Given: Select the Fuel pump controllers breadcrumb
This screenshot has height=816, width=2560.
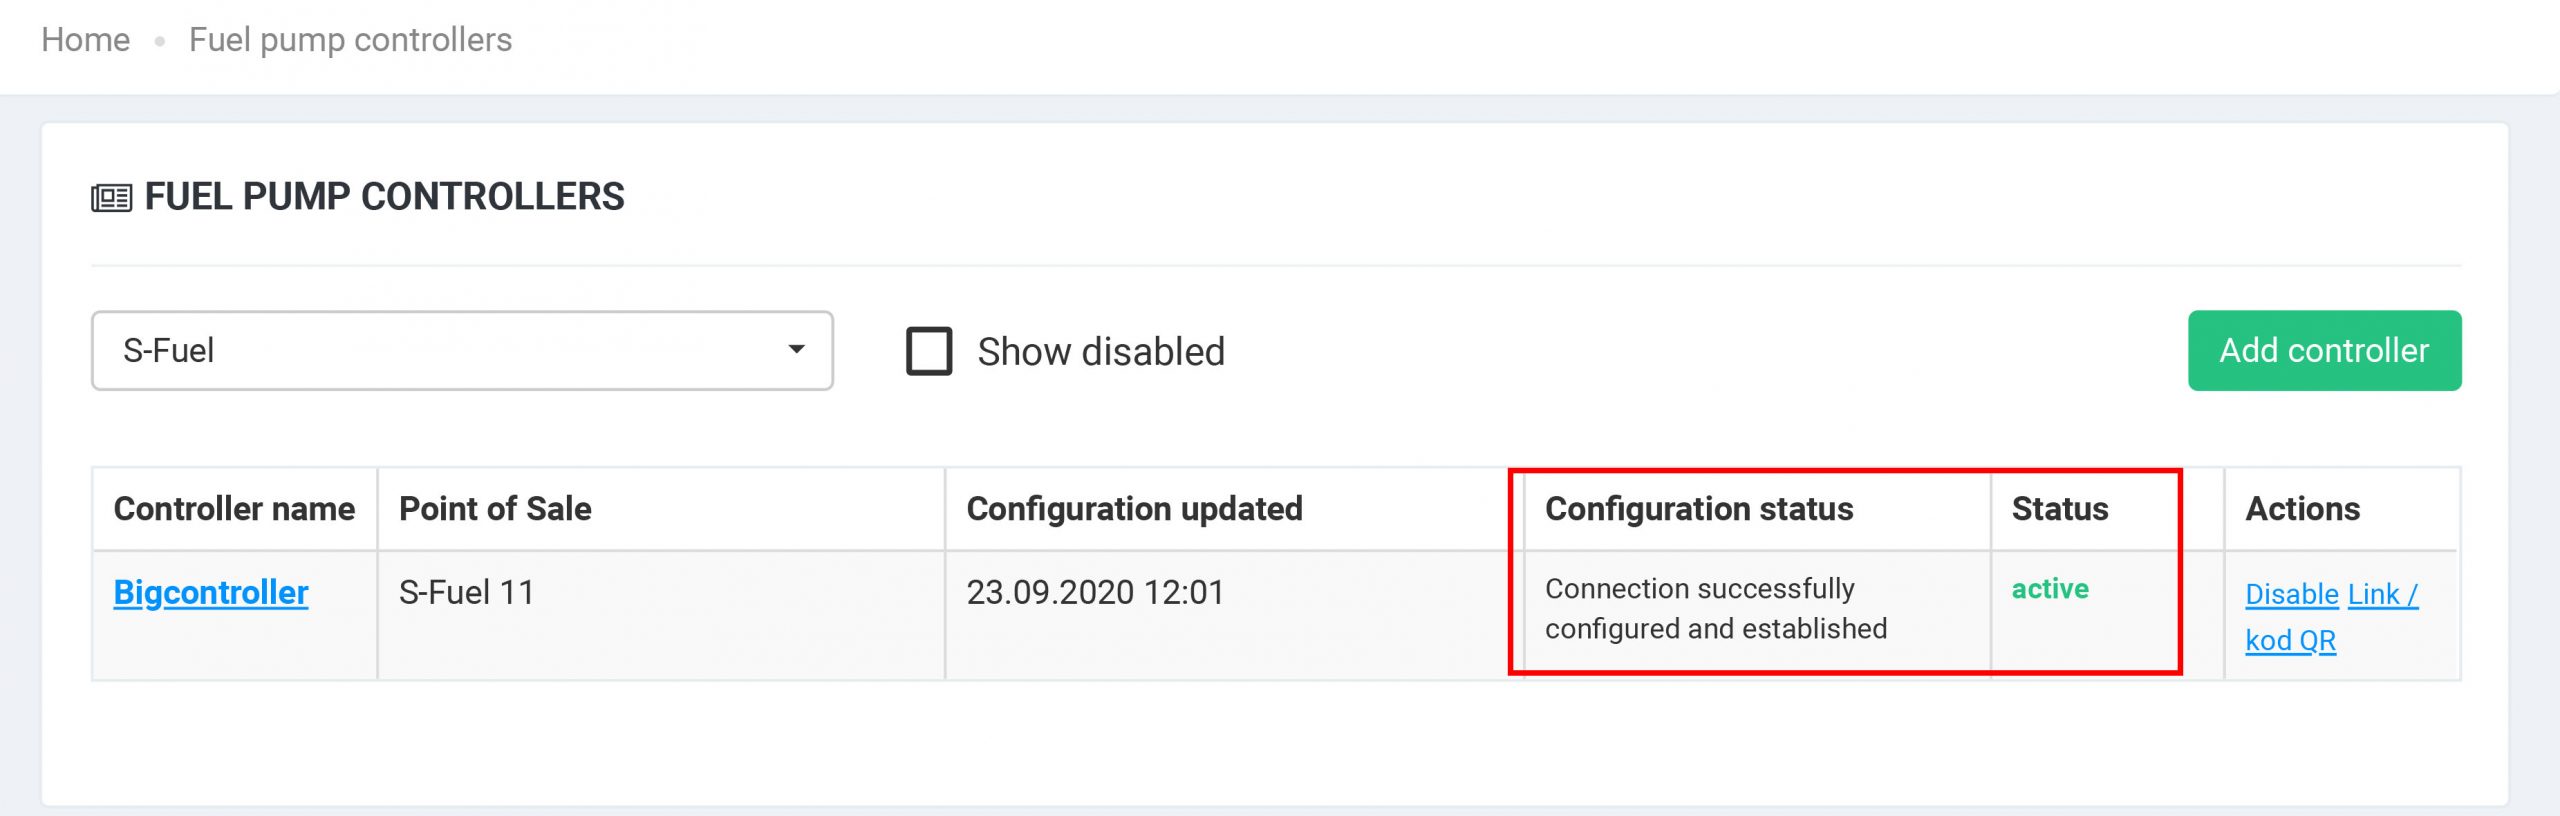Looking at the screenshot, I should [x=350, y=40].
